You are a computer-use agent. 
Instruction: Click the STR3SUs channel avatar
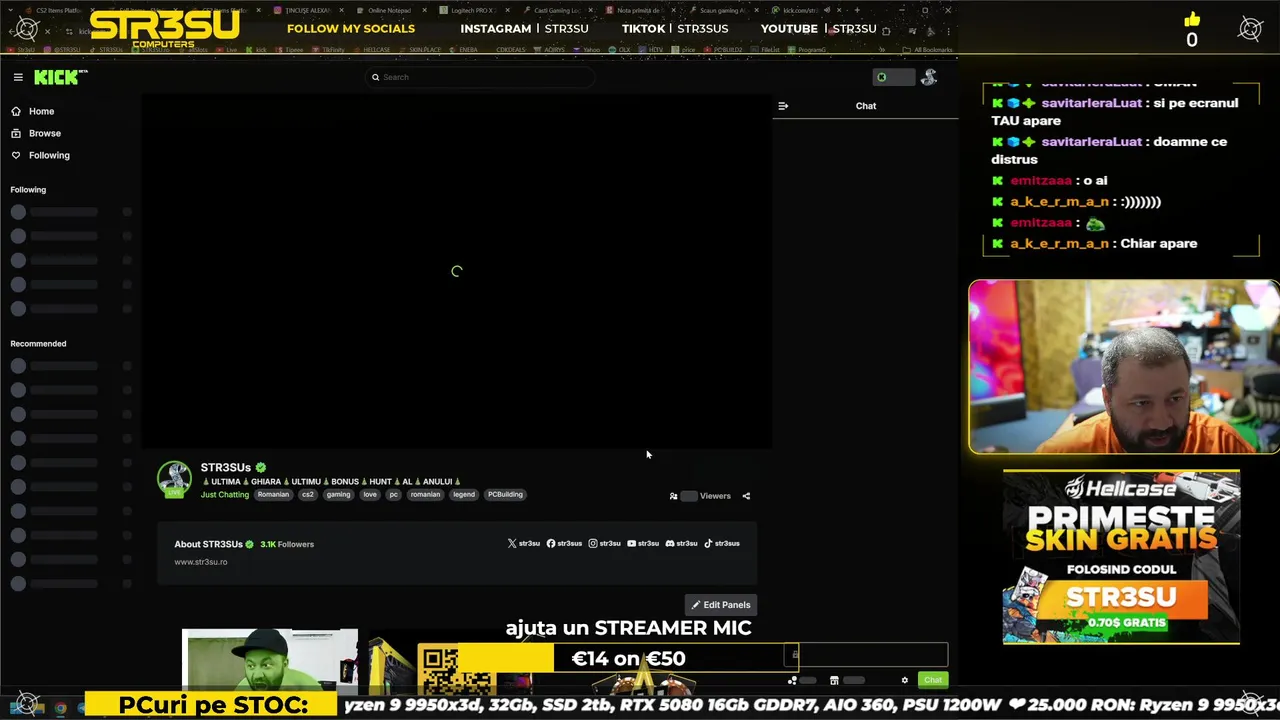point(174,479)
